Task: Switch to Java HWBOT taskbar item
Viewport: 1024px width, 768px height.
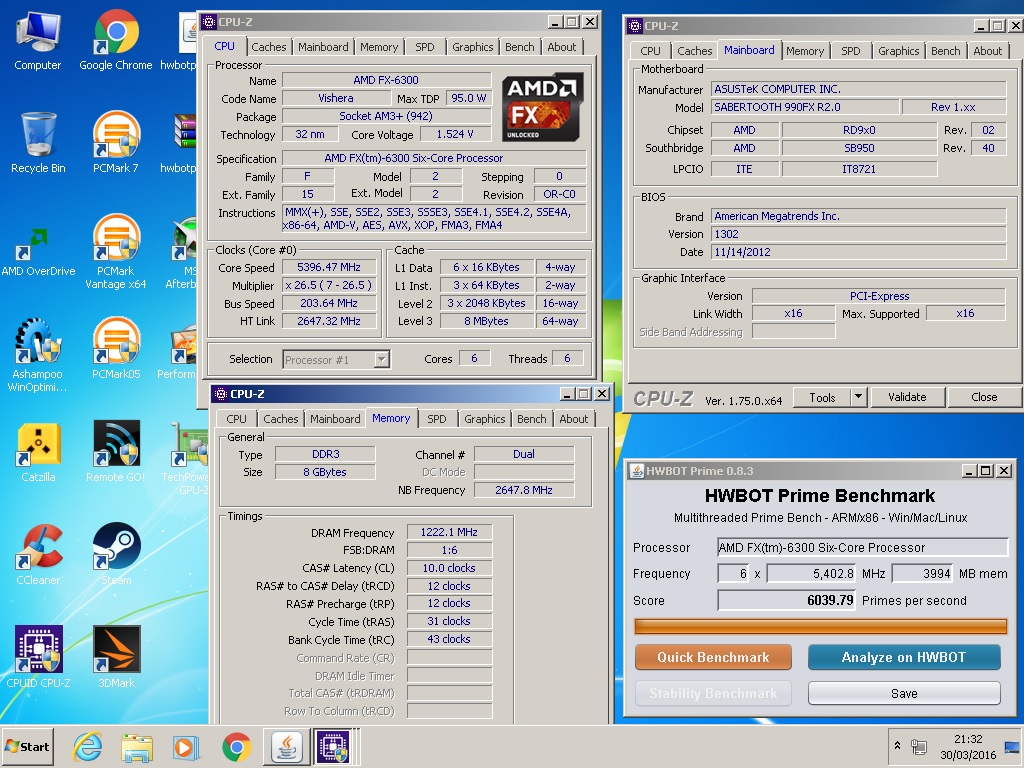Action: 286,746
